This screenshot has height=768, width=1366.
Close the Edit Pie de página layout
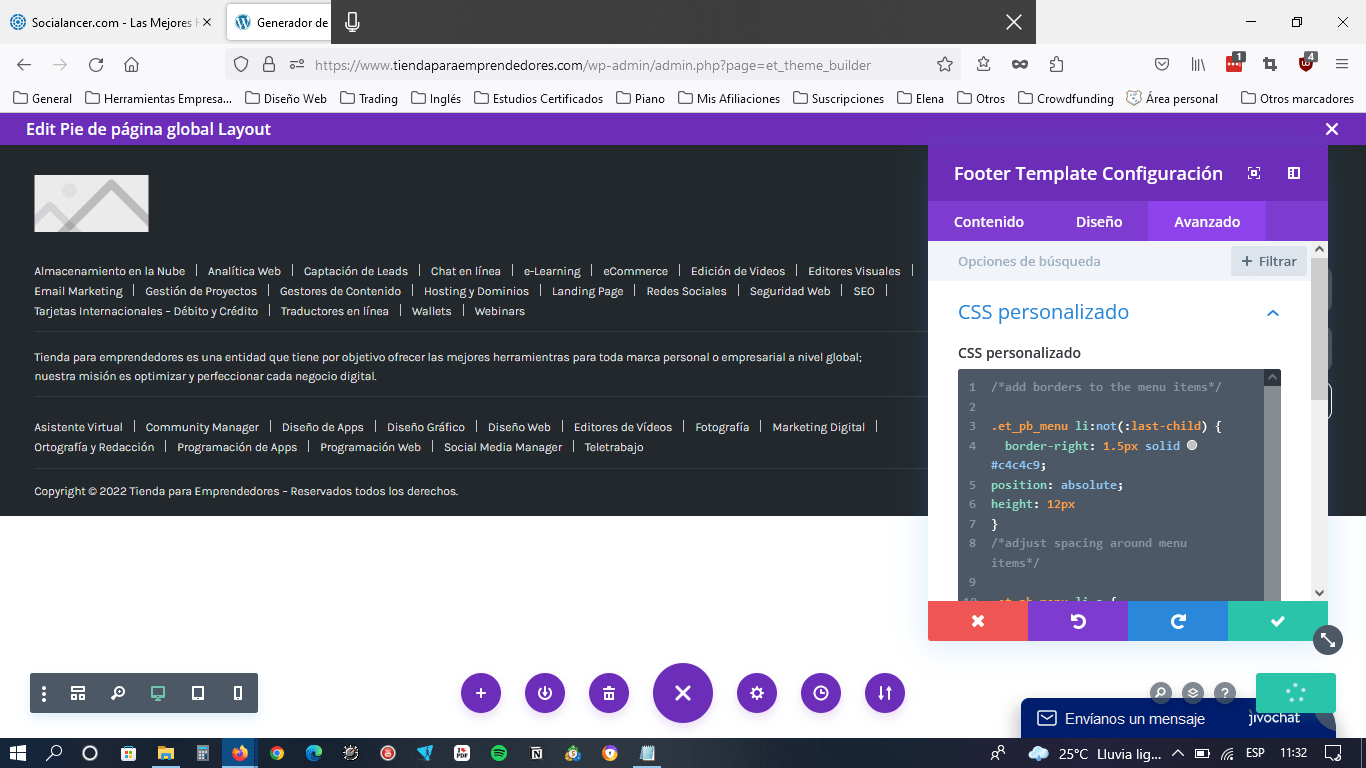1332,129
